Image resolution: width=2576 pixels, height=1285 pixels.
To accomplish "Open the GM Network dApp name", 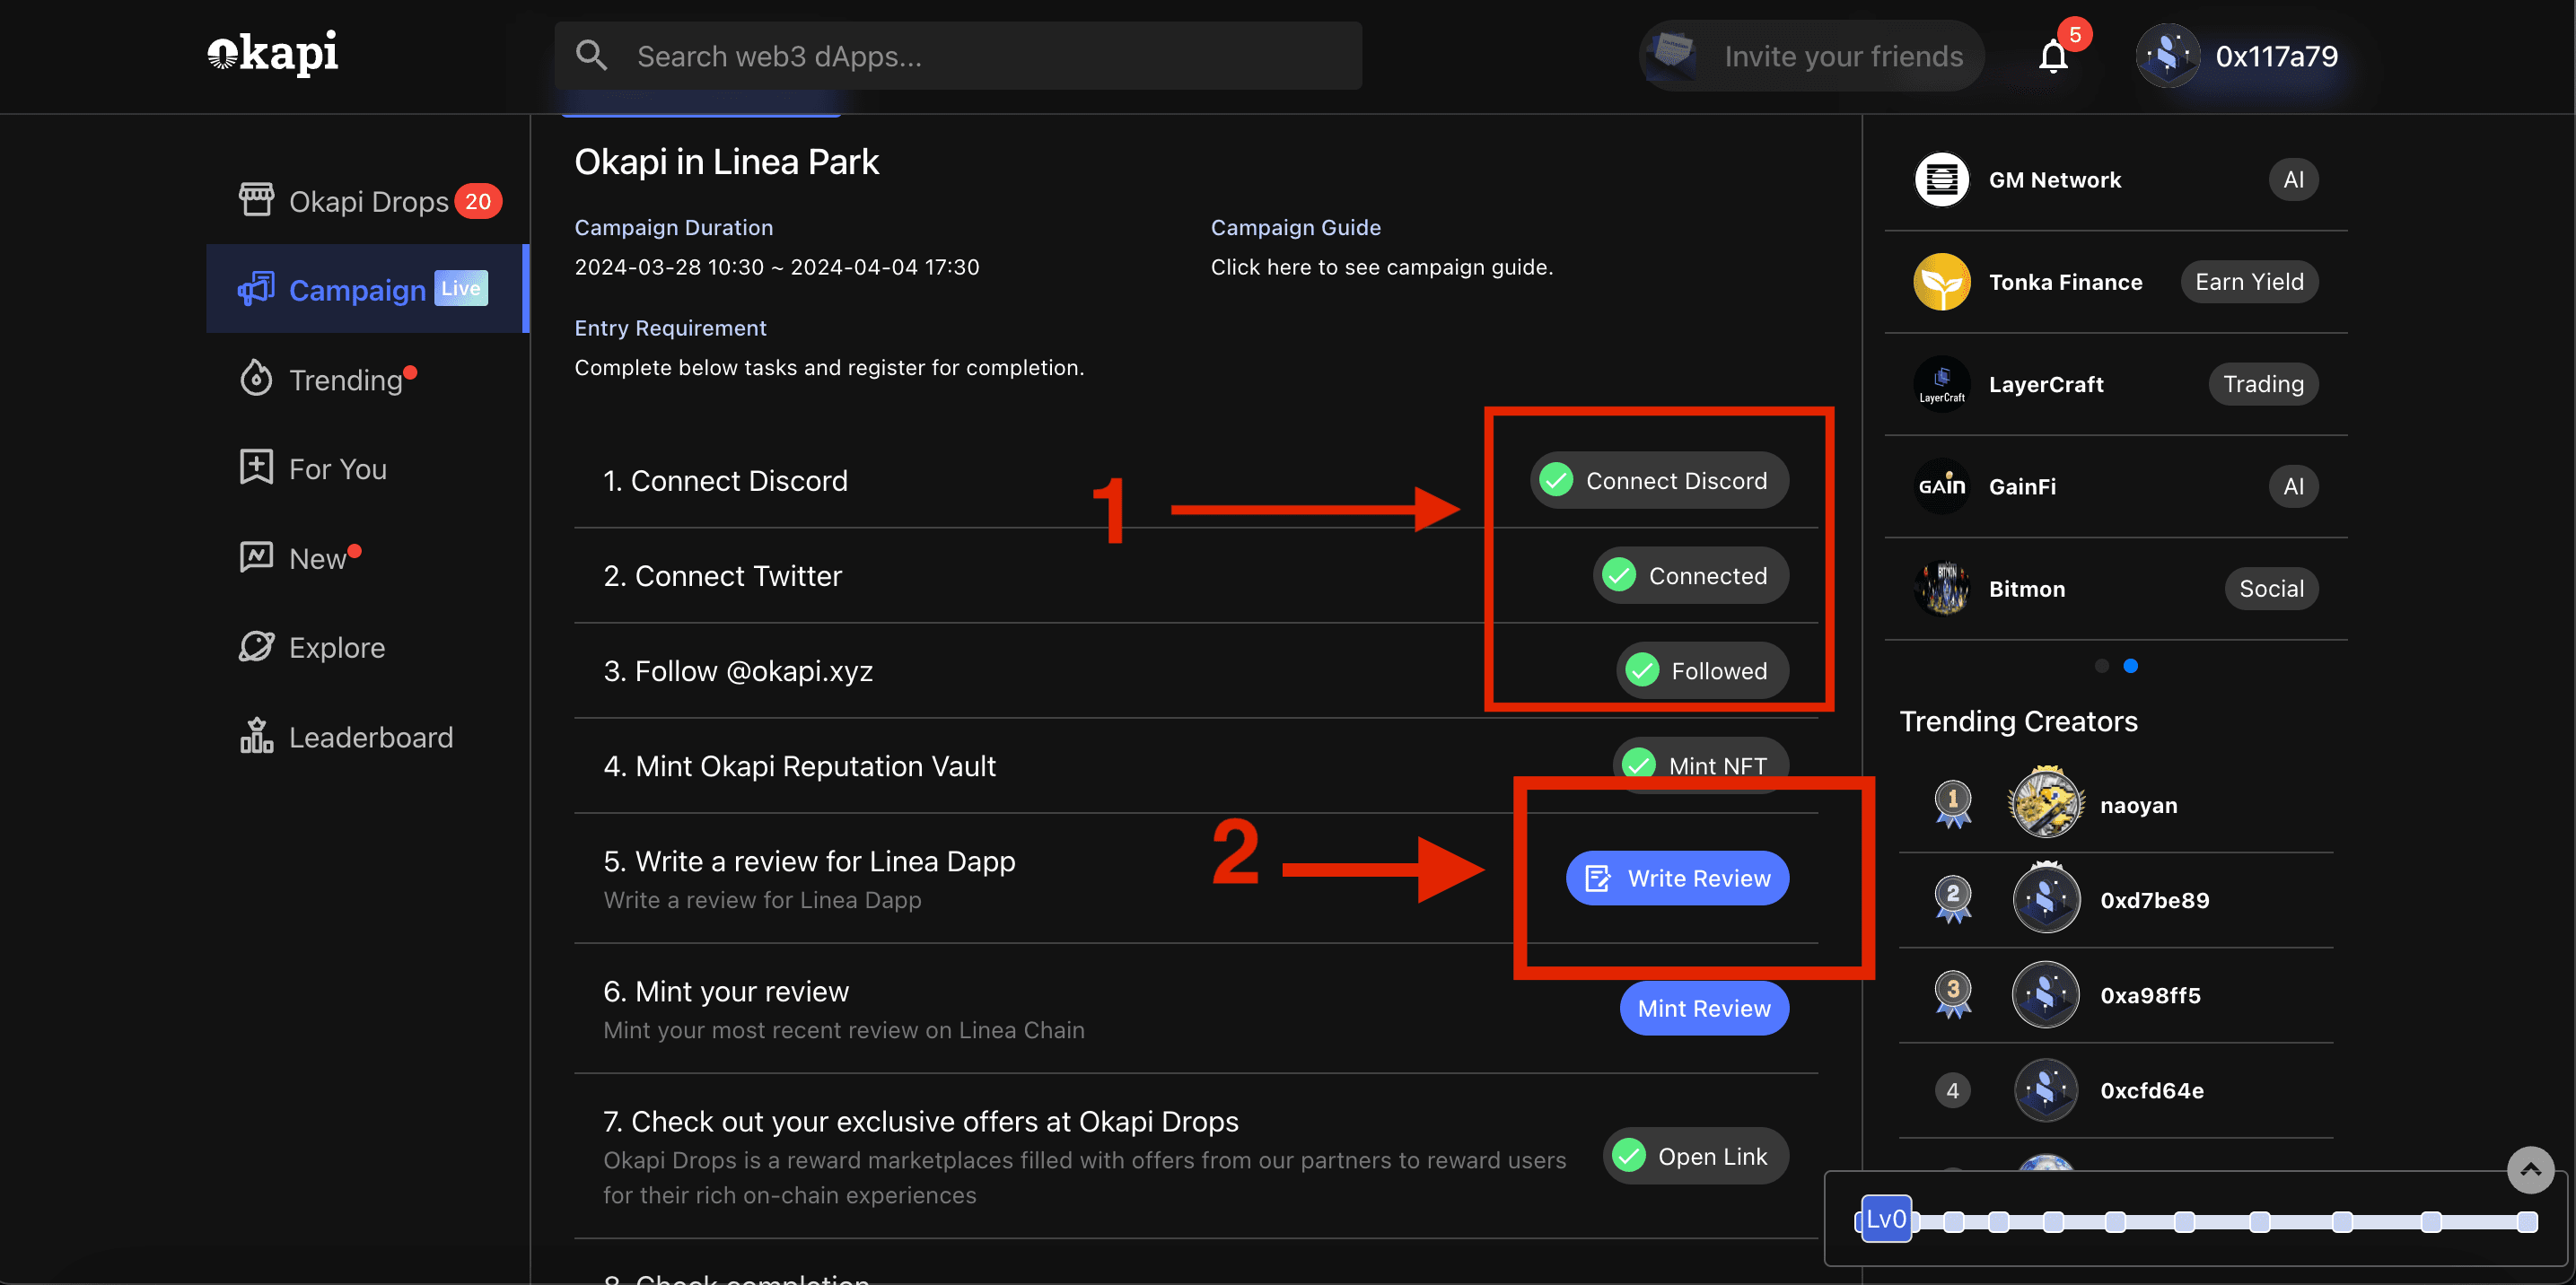I will 2054,180.
